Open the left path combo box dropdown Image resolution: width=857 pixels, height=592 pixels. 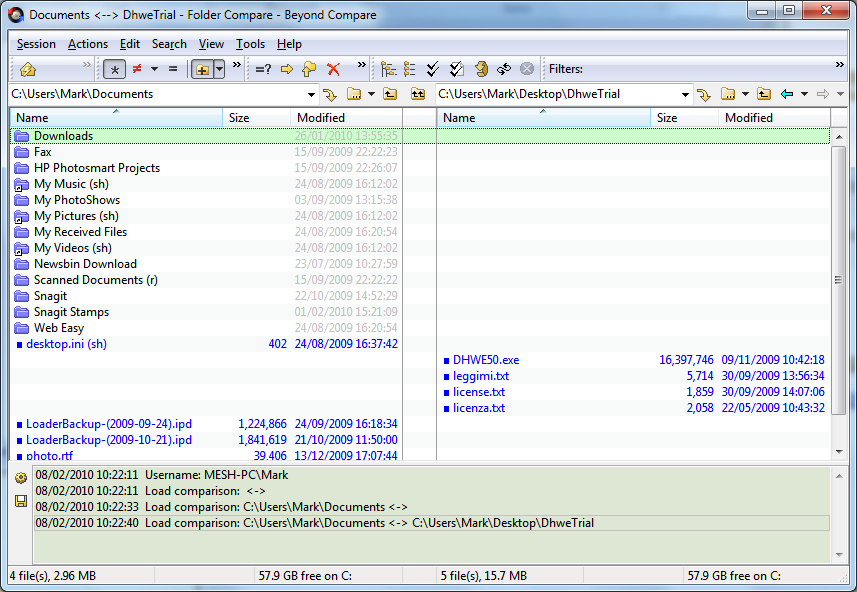[310, 93]
